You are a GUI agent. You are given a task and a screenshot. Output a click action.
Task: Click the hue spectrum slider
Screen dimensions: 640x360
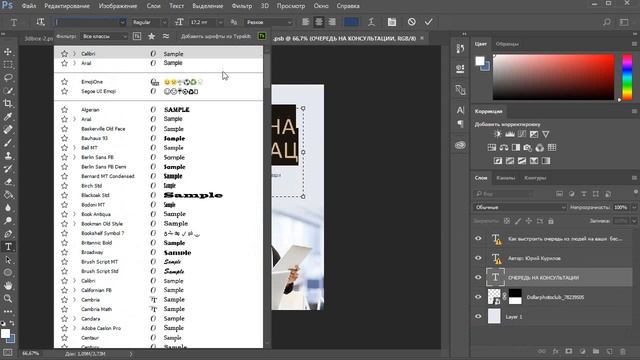627,77
